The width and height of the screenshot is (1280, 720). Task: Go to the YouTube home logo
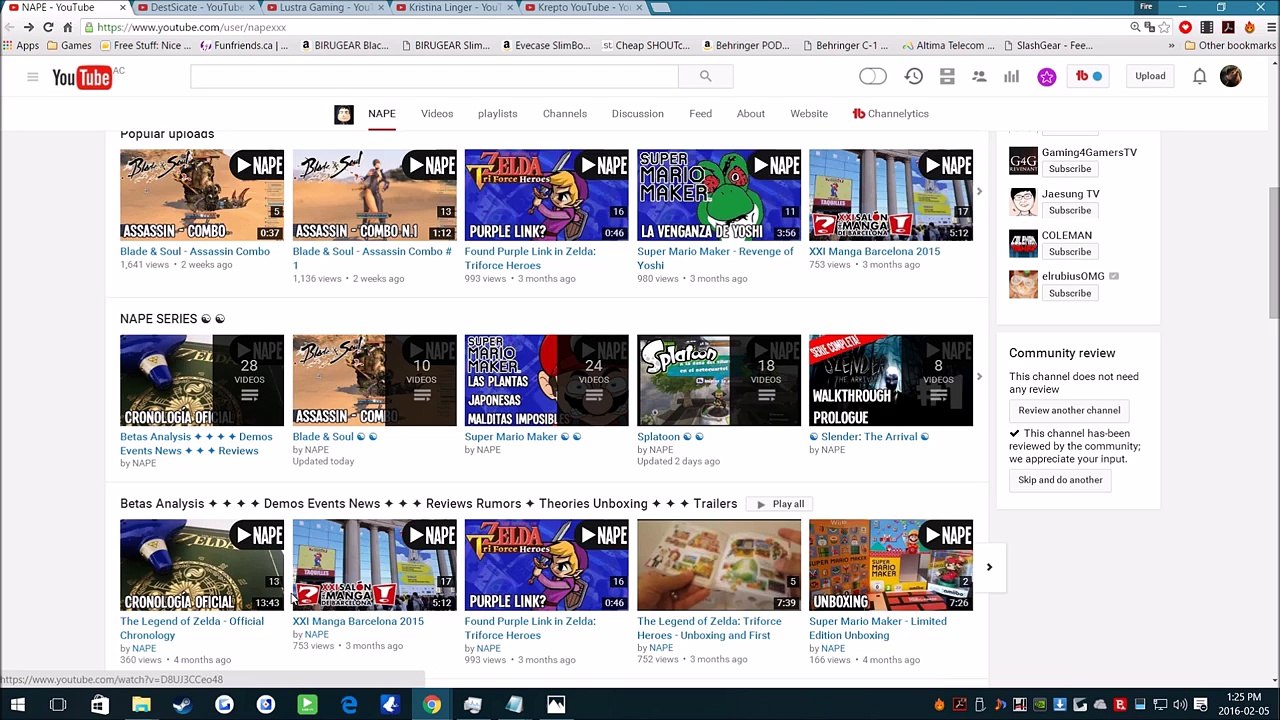[x=82, y=77]
